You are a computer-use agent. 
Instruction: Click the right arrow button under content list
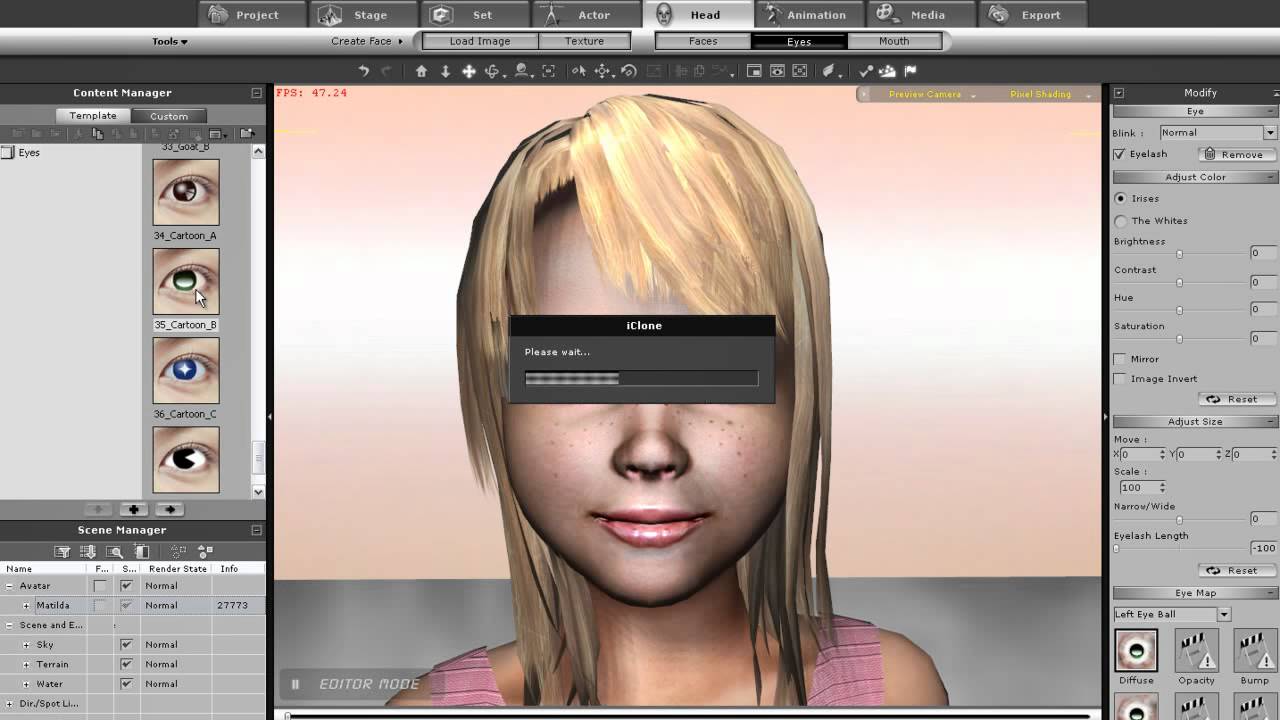pos(169,509)
